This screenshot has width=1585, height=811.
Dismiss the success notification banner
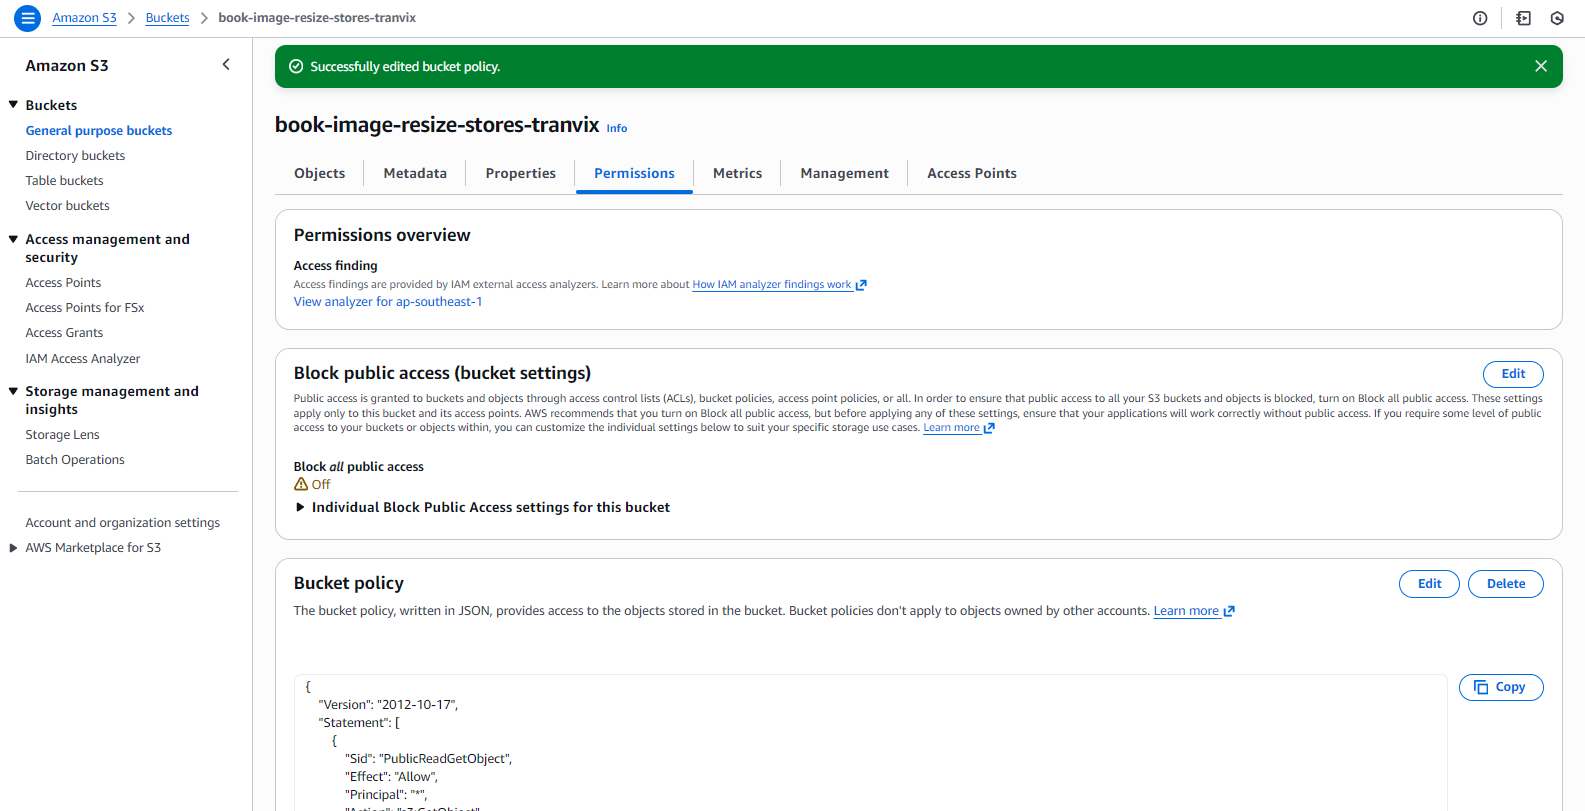(x=1541, y=66)
